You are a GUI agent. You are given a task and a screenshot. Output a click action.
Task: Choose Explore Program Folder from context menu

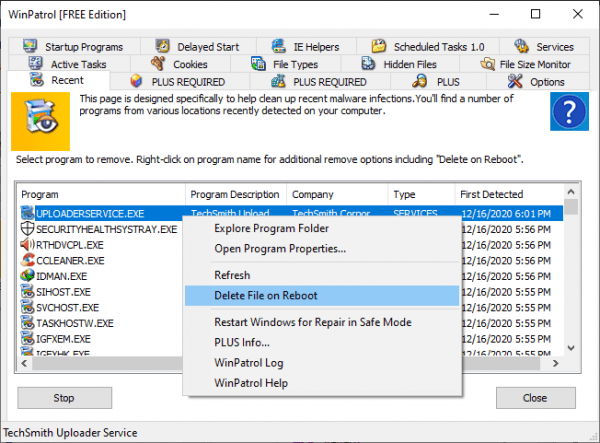(x=322, y=228)
